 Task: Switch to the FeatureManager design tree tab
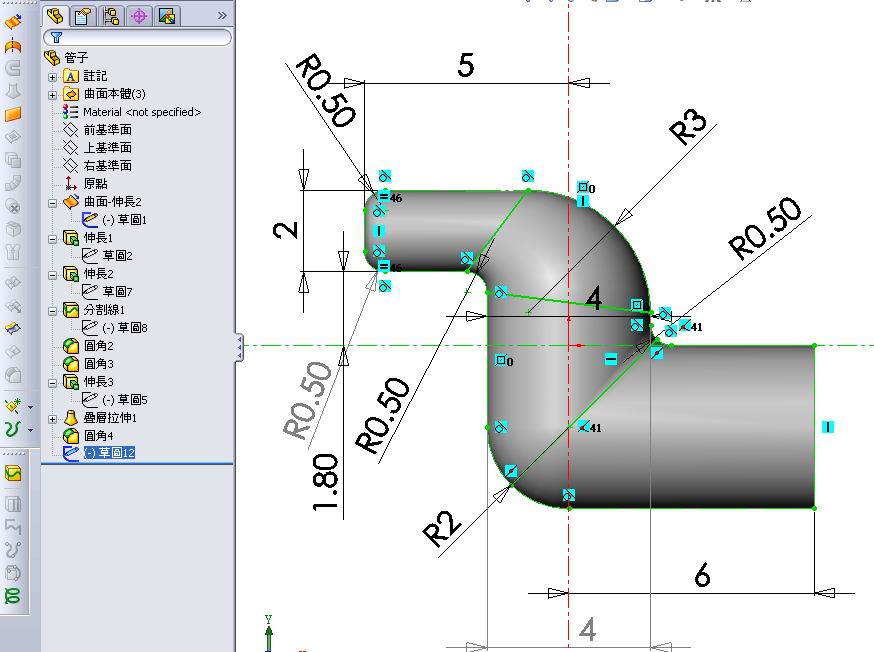pos(55,16)
